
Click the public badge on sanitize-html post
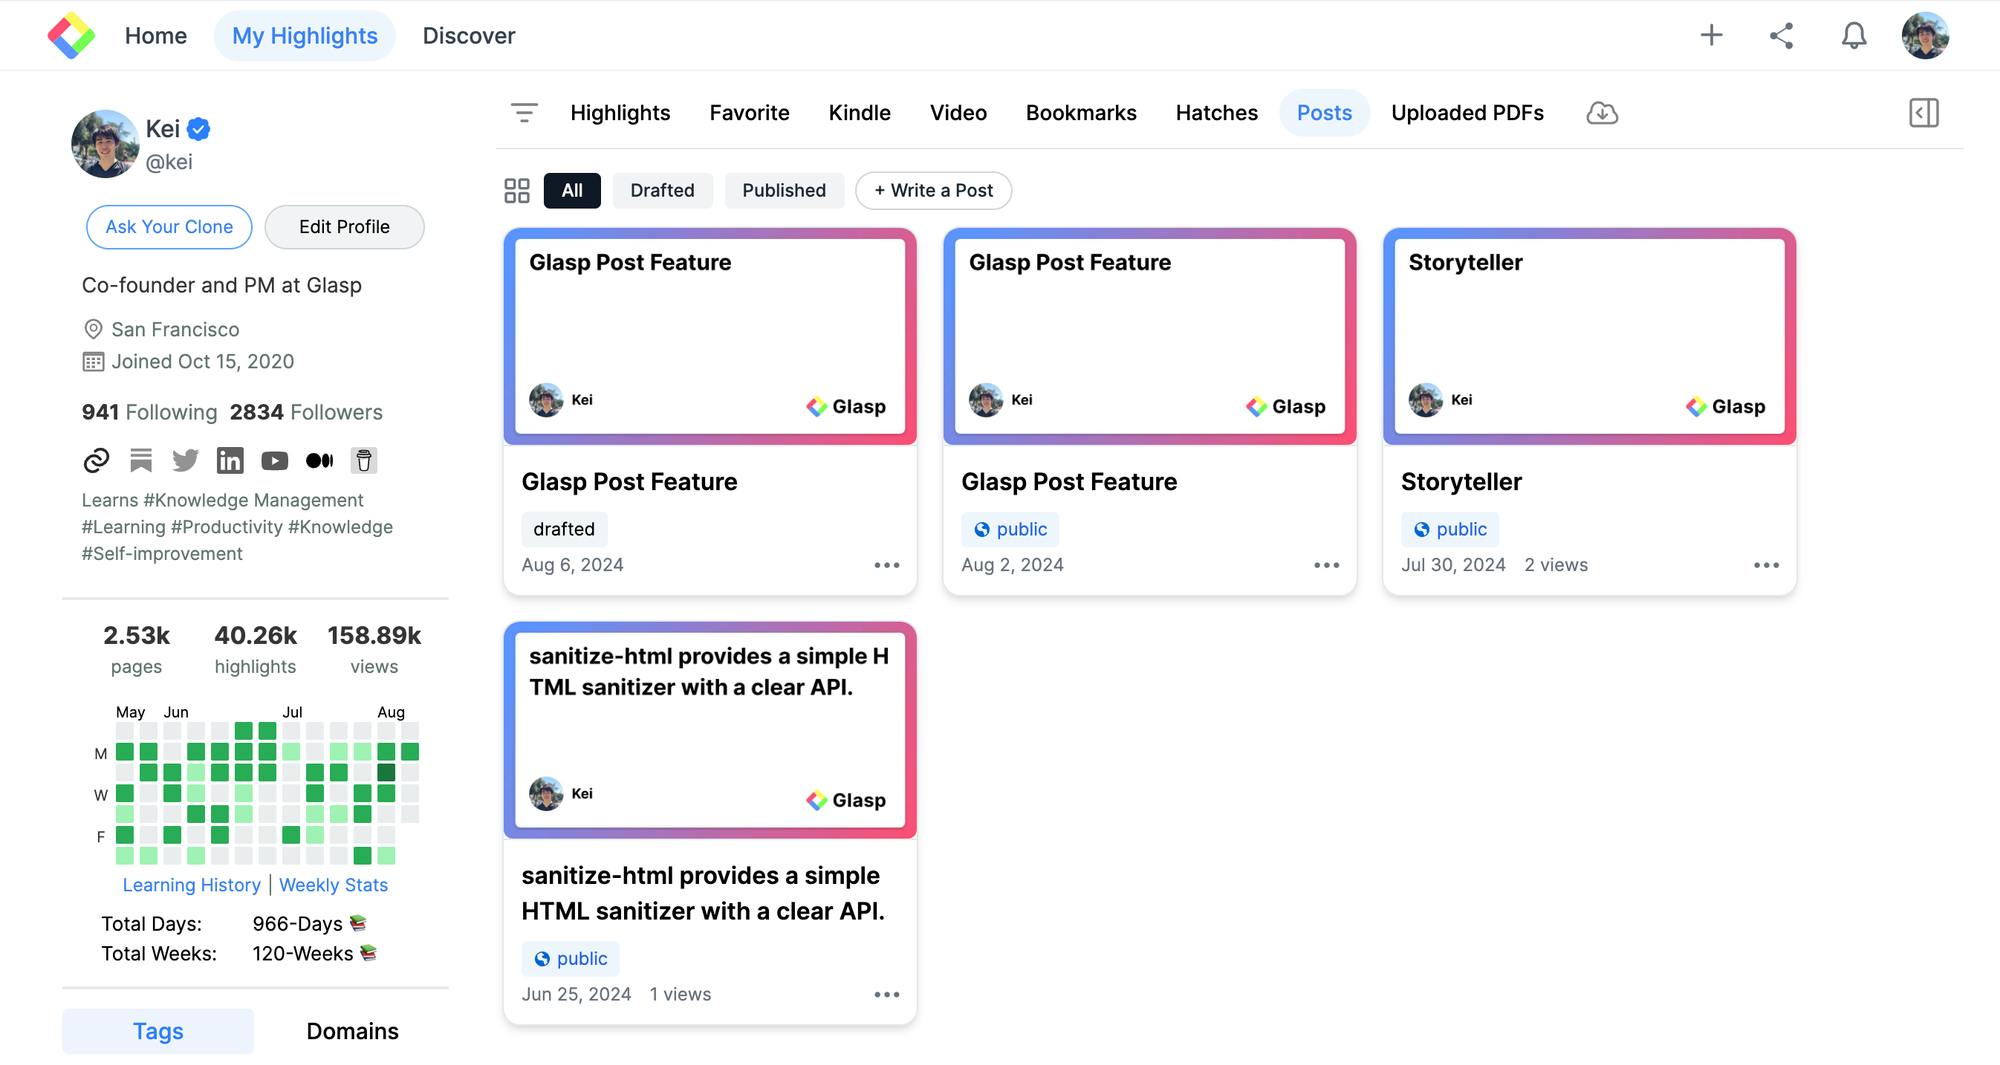[x=570, y=959]
